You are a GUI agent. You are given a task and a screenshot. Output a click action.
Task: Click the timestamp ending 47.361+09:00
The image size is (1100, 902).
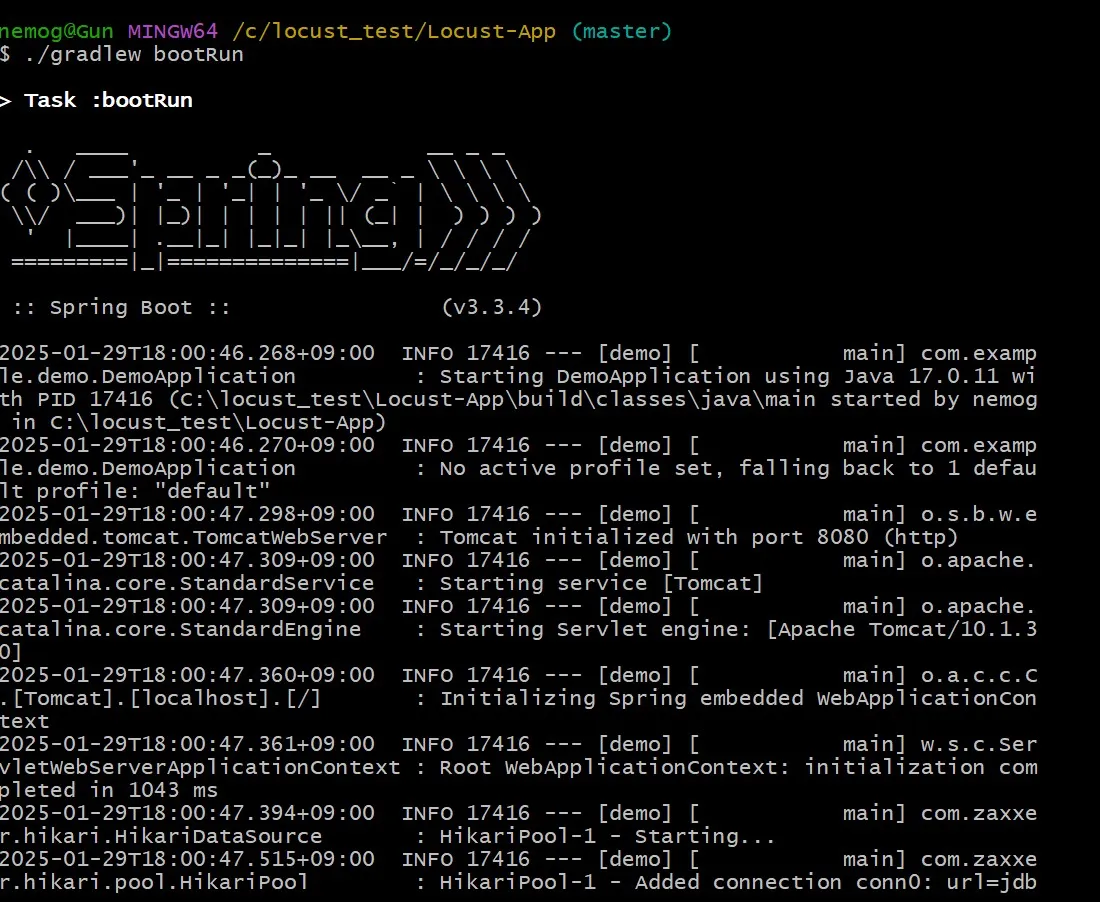(187, 744)
